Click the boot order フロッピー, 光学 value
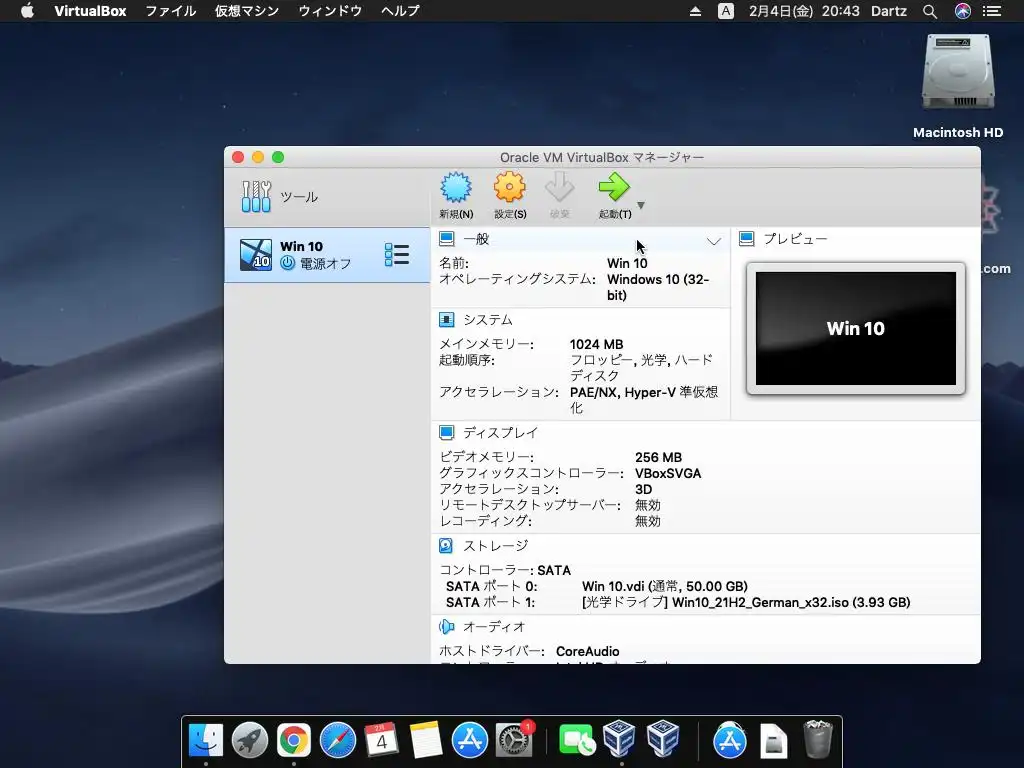Screen dimensions: 1024x768 (x=641, y=368)
